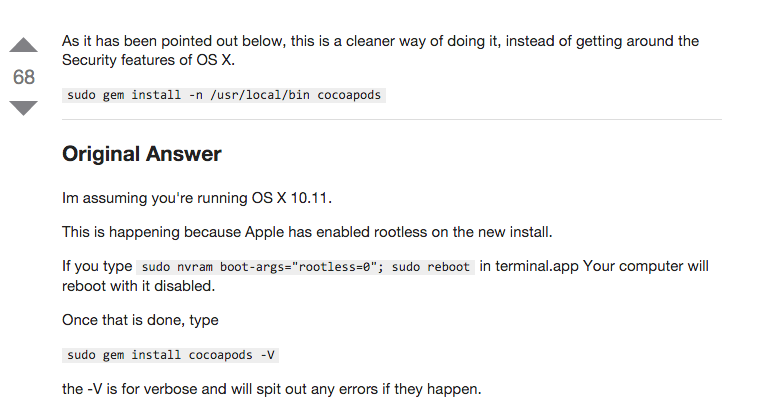Click the 'If you type' text before the code
The image size is (757, 407).
(x=96, y=267)
